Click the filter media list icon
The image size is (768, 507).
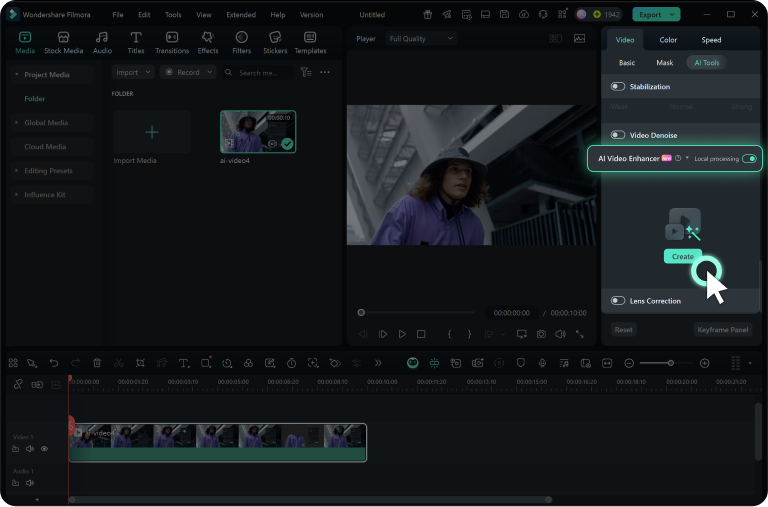pos(306,72)
